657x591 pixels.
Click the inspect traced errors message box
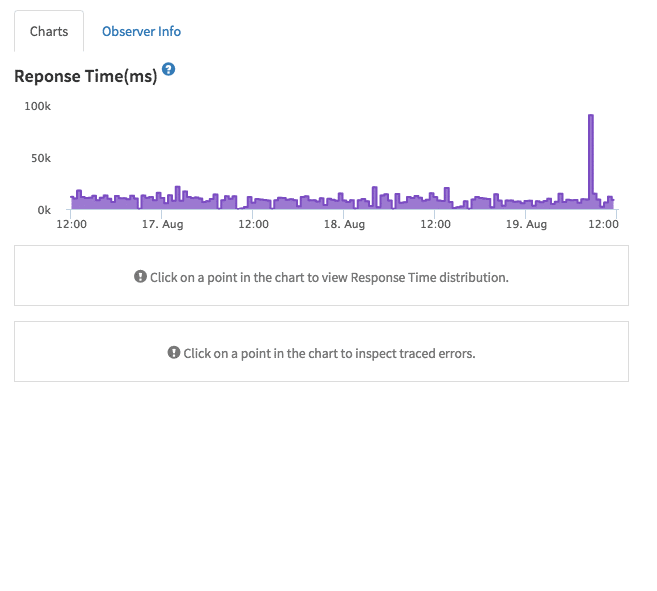coord(321,351)
